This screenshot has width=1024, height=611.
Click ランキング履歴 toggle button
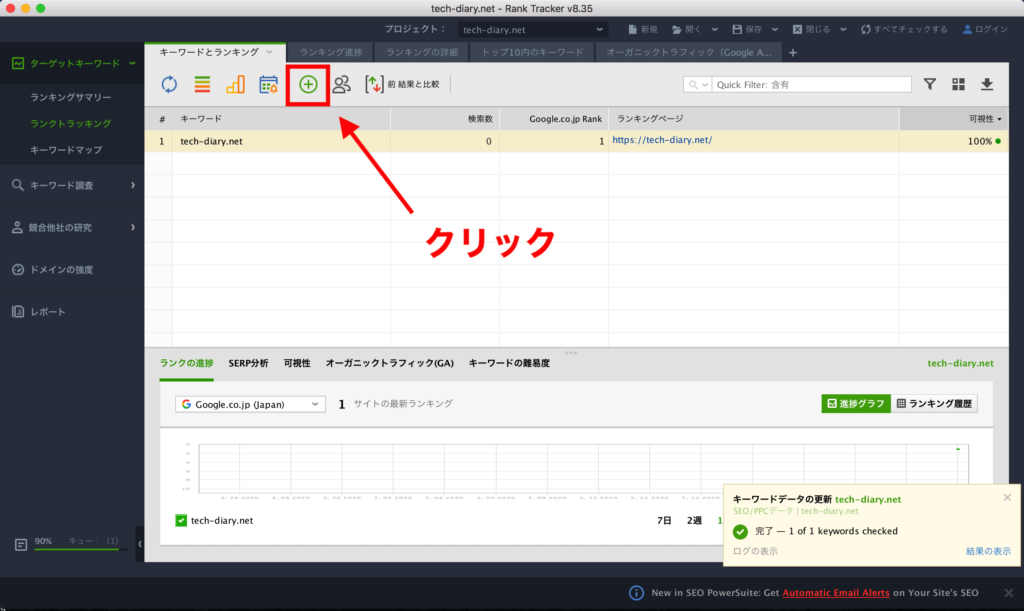[x=934, y=403]
